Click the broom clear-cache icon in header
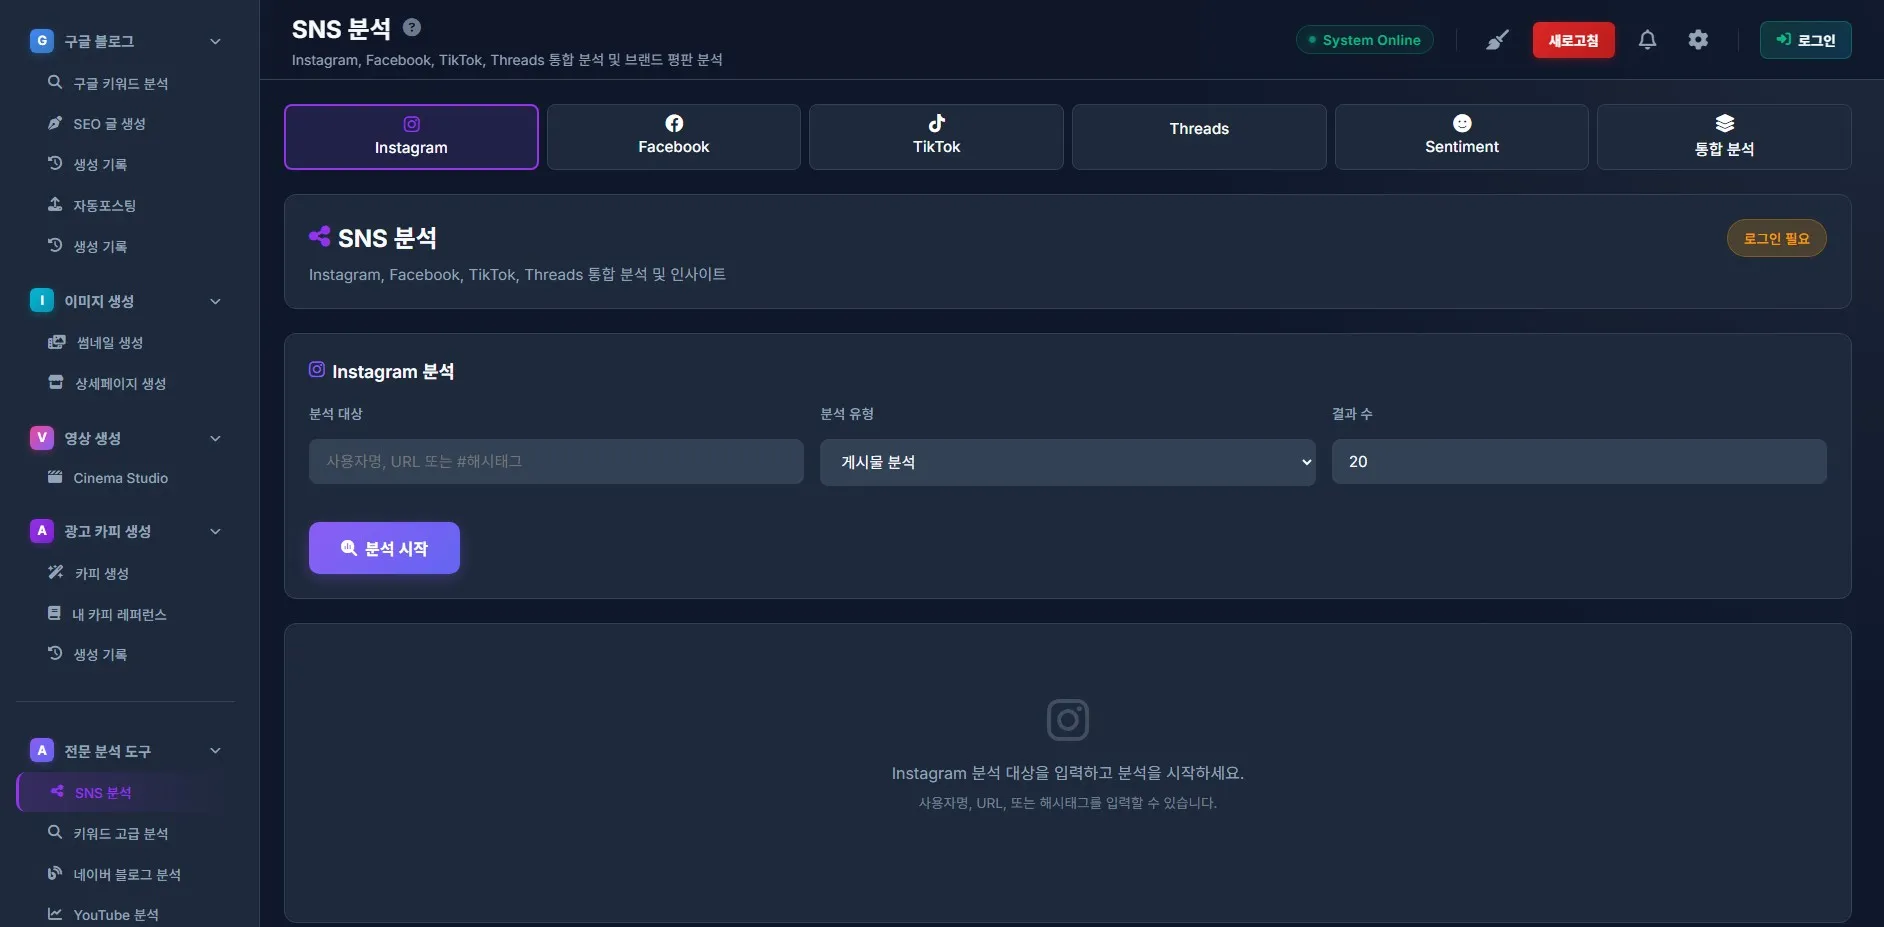 [1496, 40]
